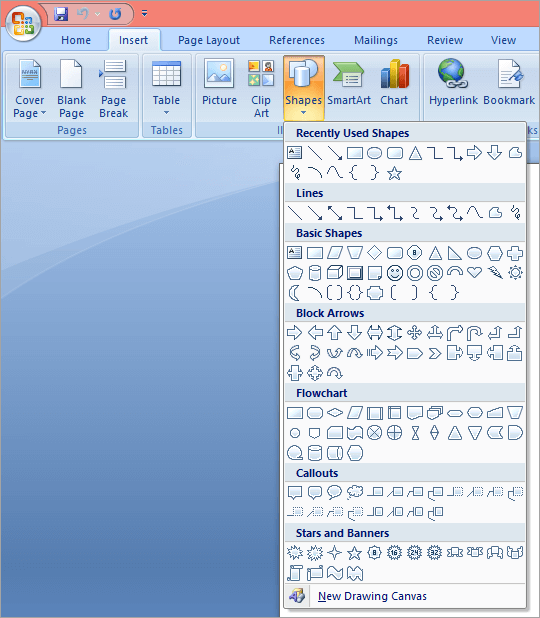This screenshot has width=540, height=618.
Task: Select the quad arrow in Block Arrows
Action: tap(415, 333)
